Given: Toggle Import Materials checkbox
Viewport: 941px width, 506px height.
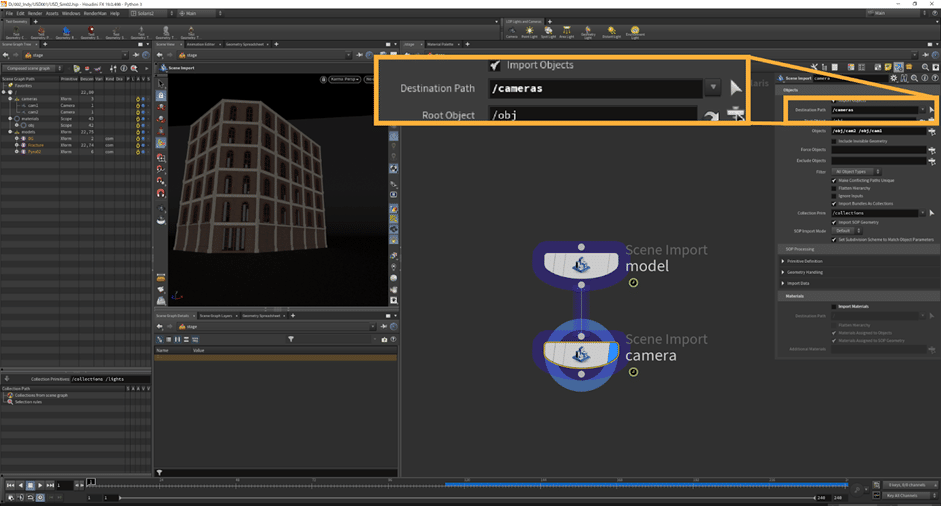Looking at the screenshot, I should click(832, 306).
